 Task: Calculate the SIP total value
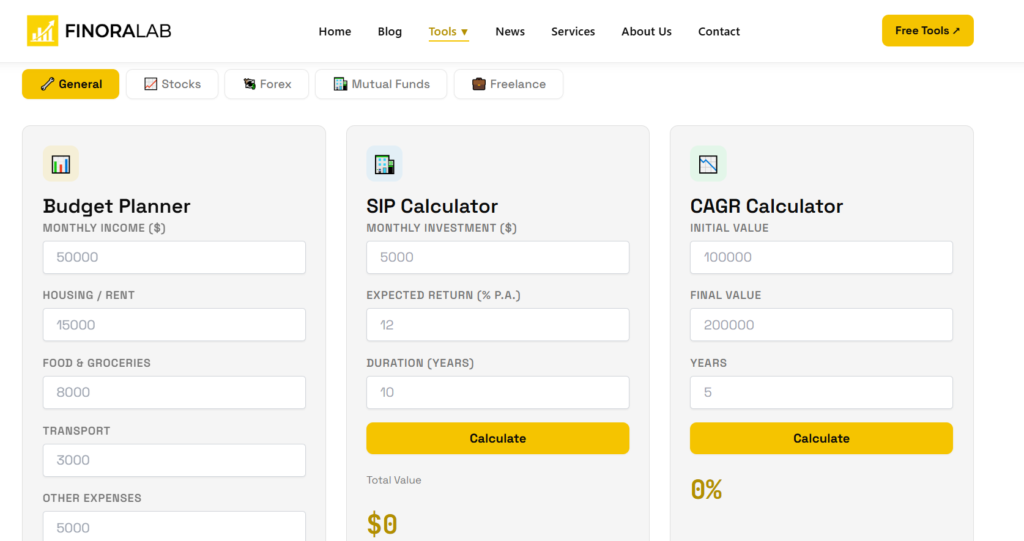(x=498, y=438)
